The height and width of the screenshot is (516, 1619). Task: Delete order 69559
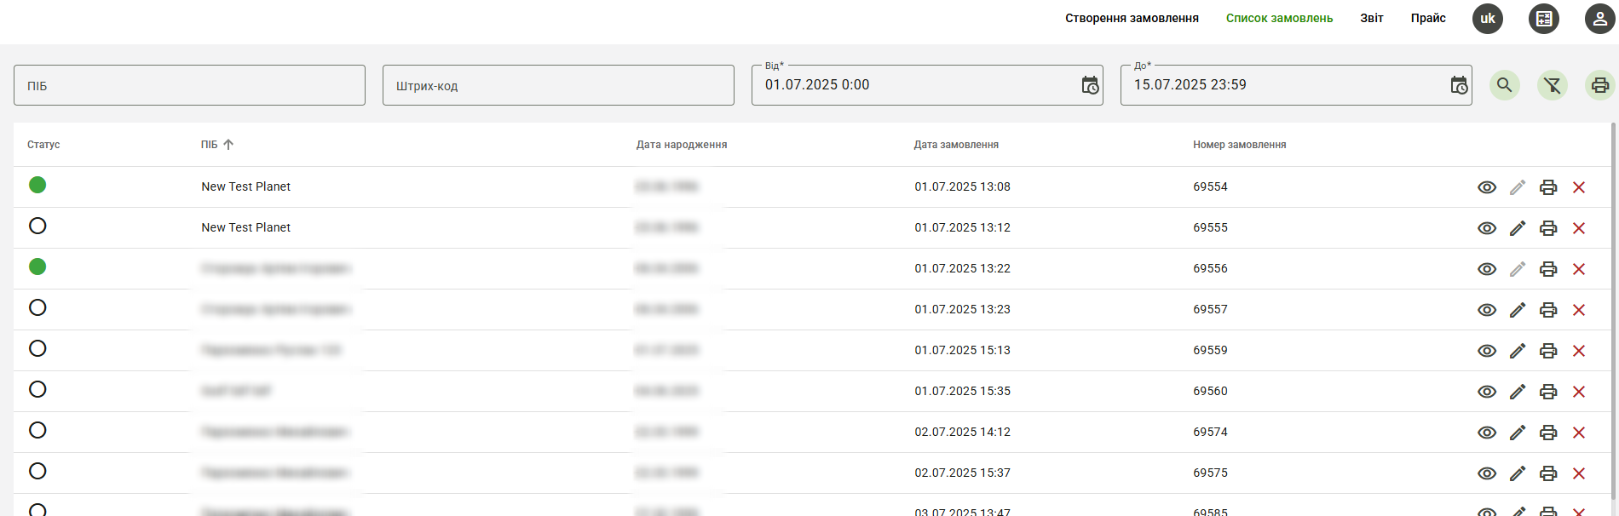(x=1579, y=351)
